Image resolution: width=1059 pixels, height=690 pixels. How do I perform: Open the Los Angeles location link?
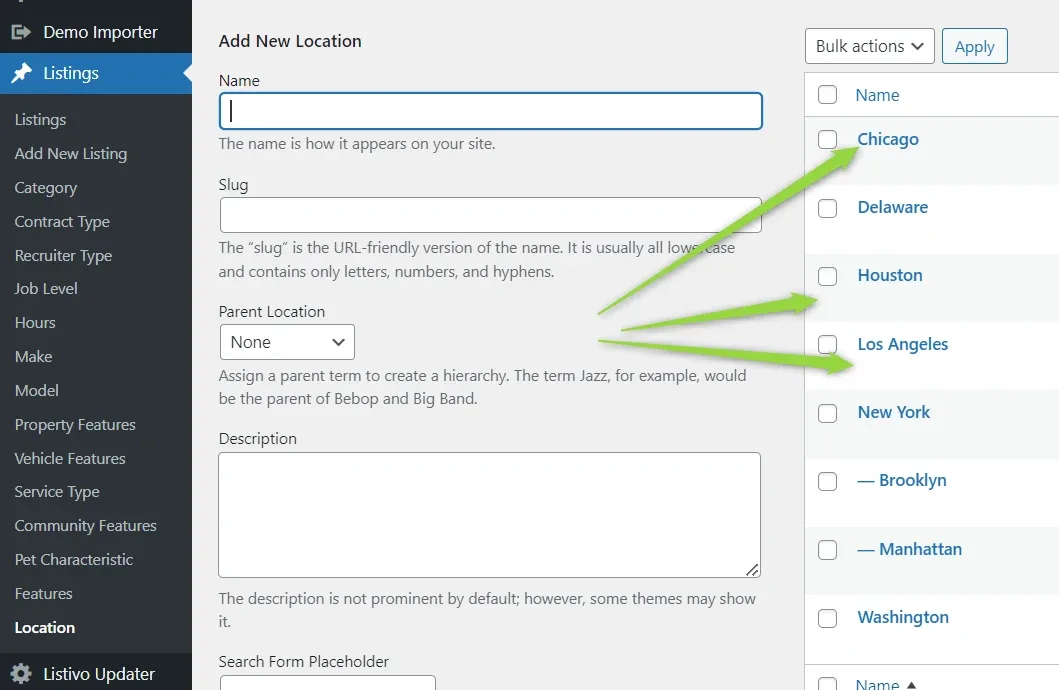coord(903,344)
